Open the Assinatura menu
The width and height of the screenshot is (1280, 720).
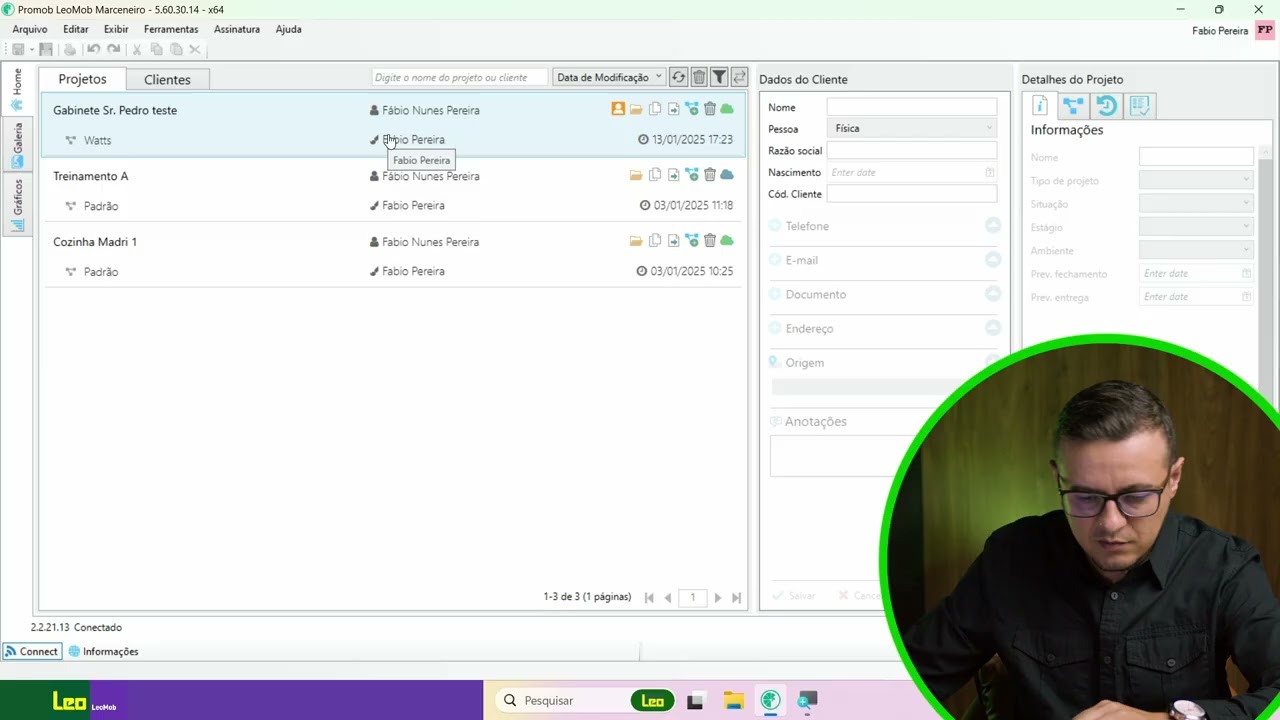[x=237, y=29]
